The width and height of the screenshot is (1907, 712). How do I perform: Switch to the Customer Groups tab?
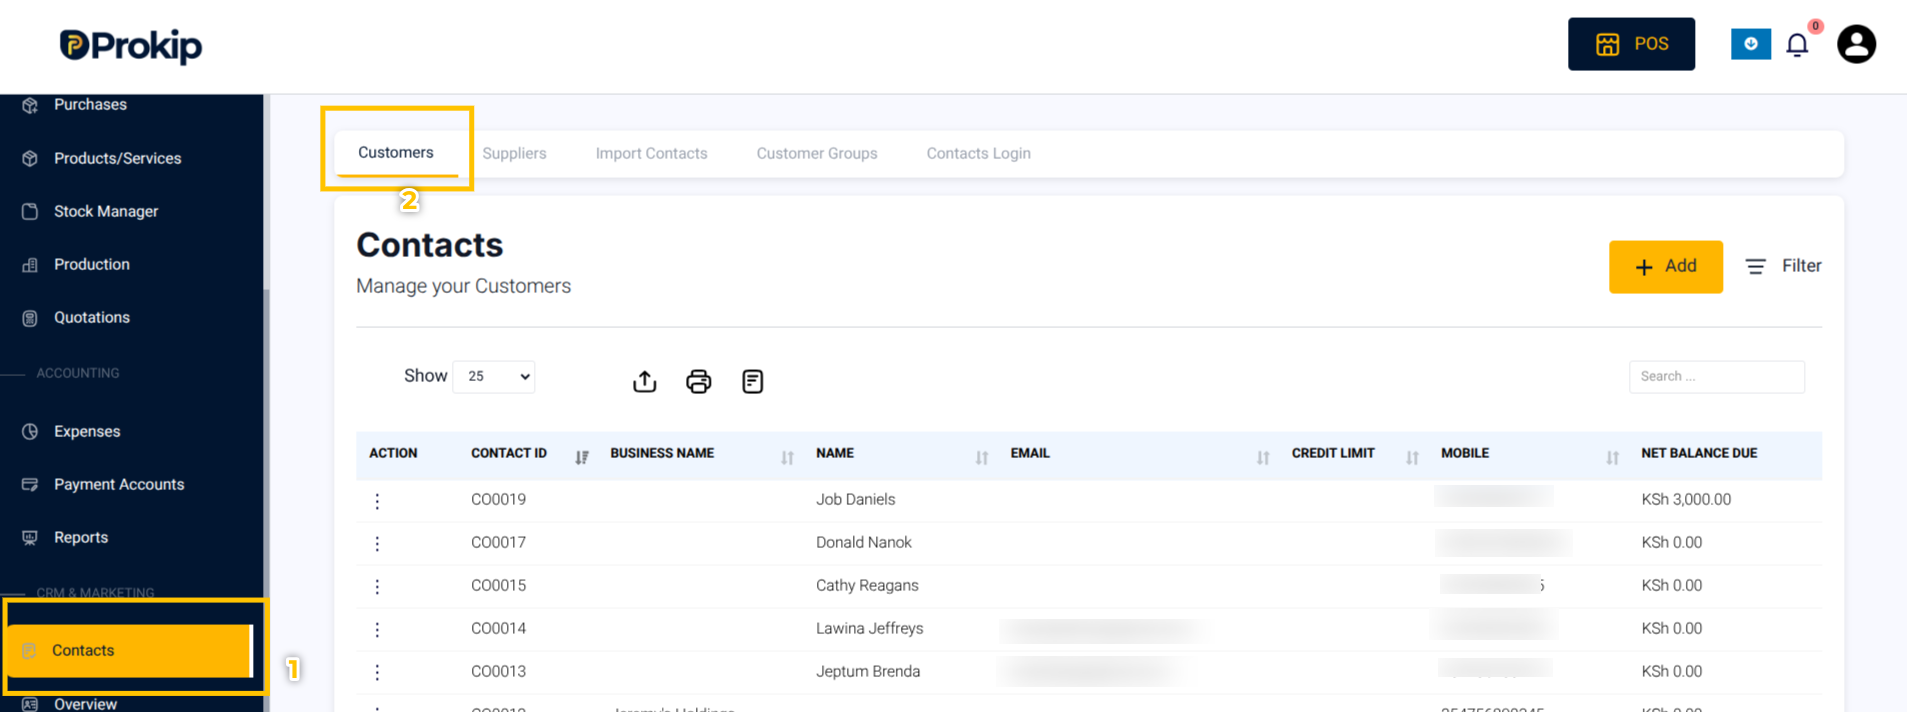point(817,153)
